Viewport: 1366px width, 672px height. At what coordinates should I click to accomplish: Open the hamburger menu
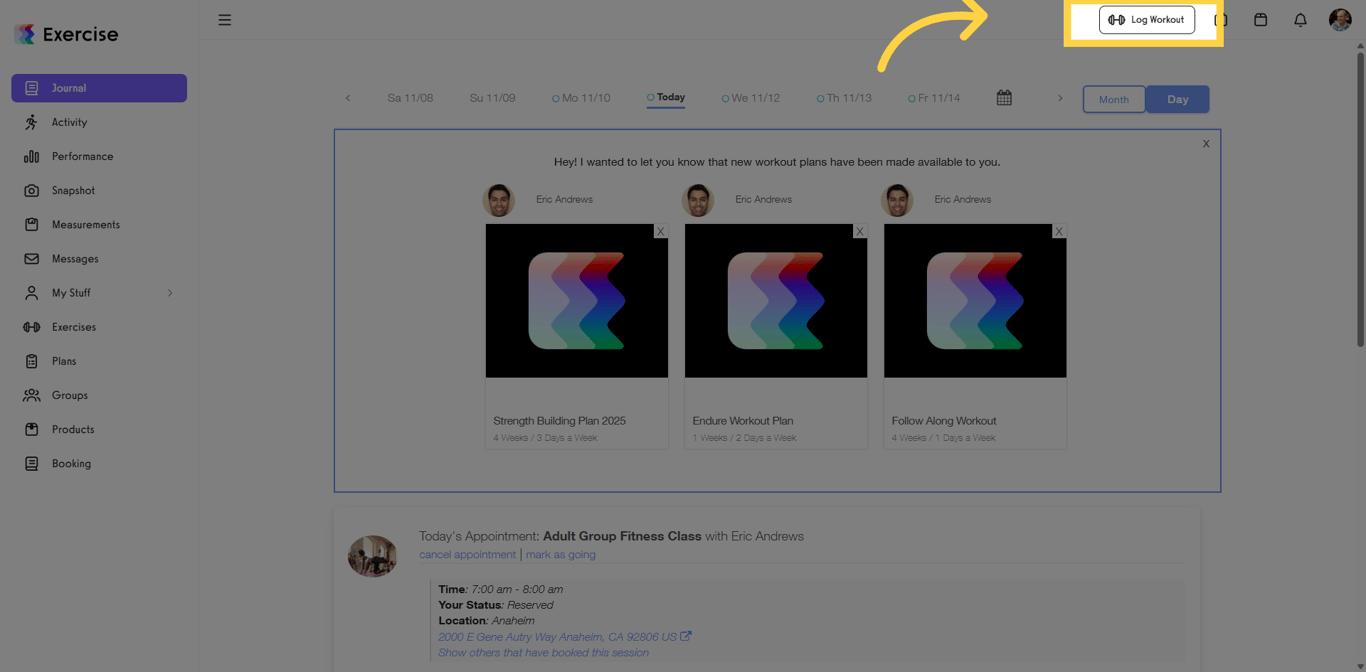(225, 19)
